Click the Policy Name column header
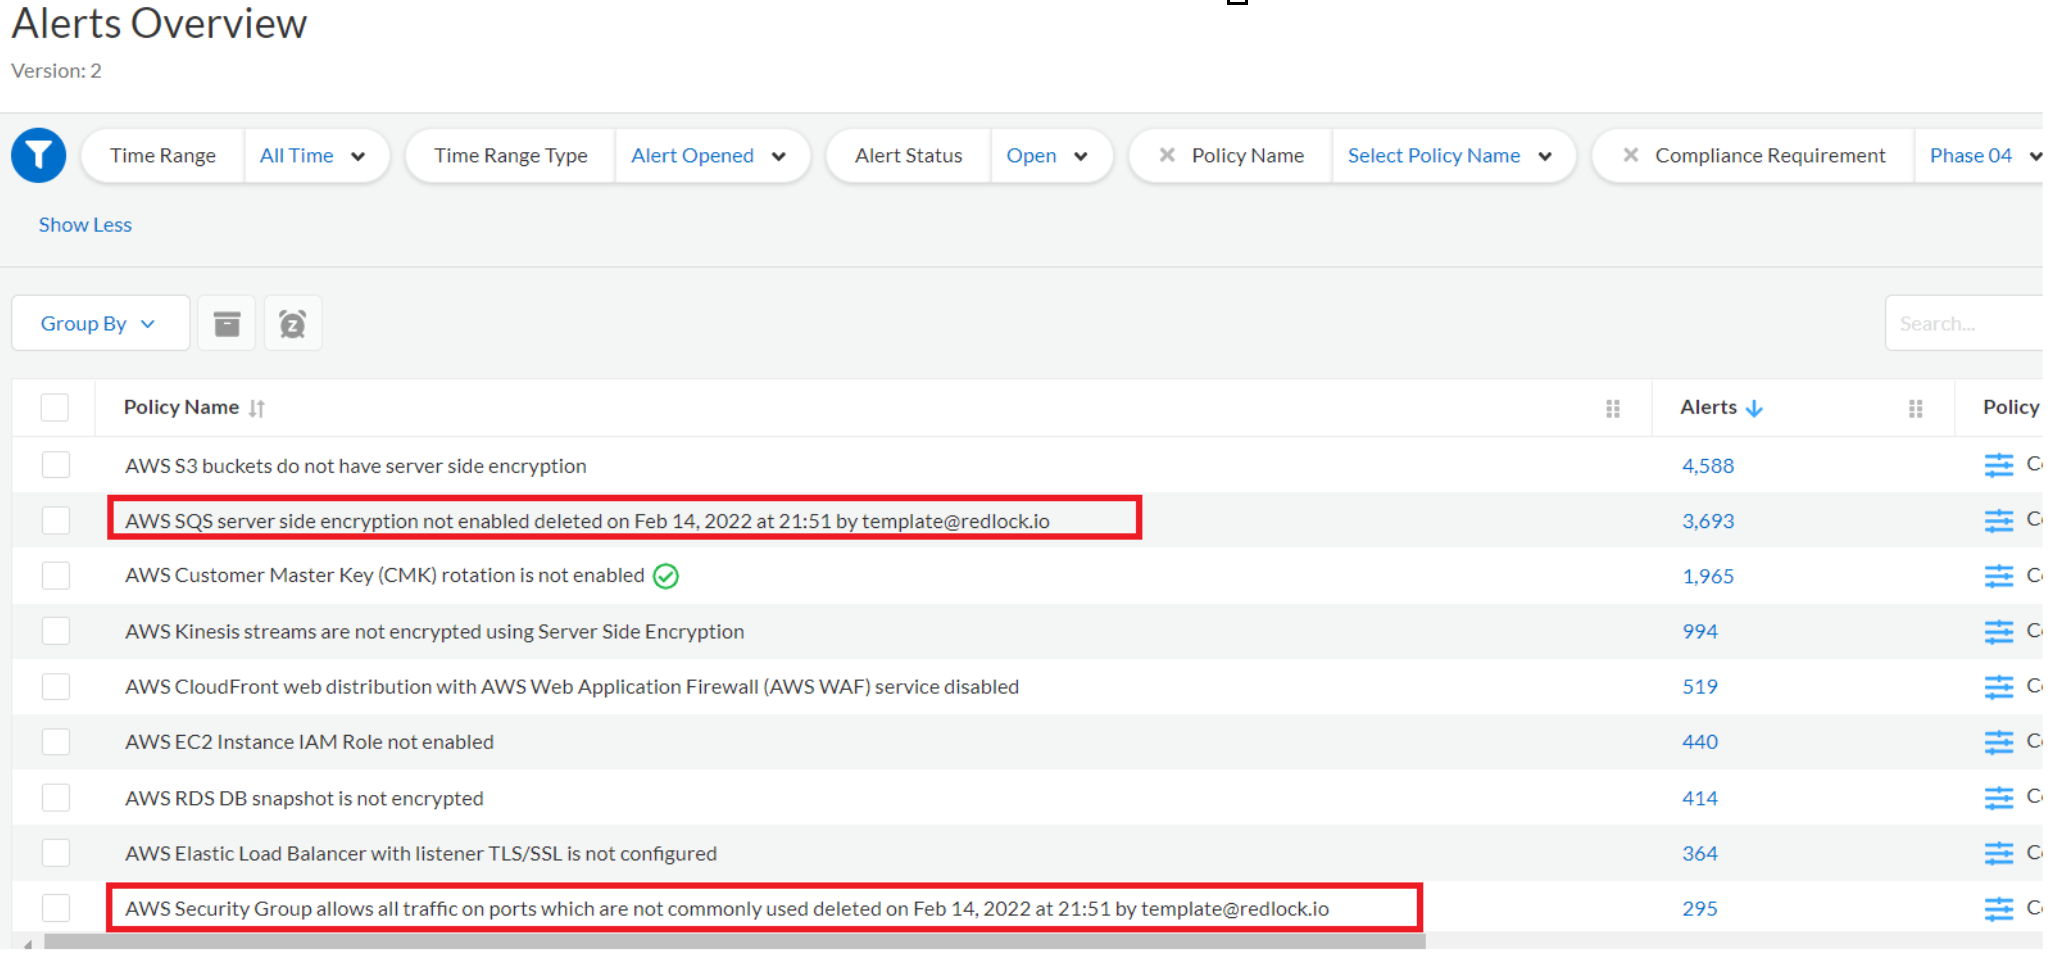 click(x=181, y=407)
